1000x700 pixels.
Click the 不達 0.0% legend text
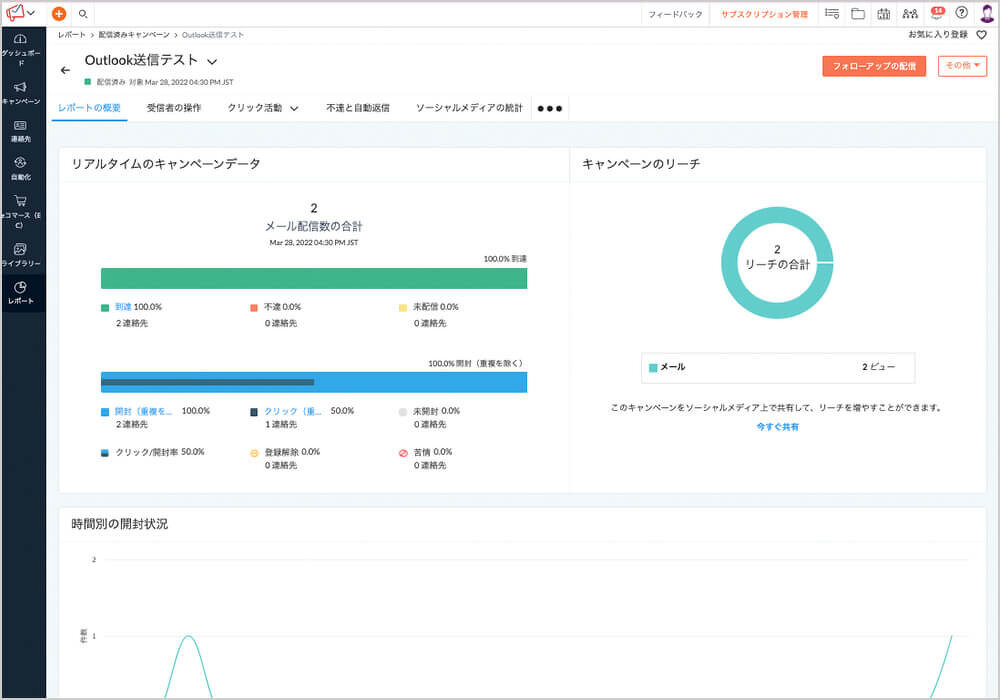[x=283, y=307]
